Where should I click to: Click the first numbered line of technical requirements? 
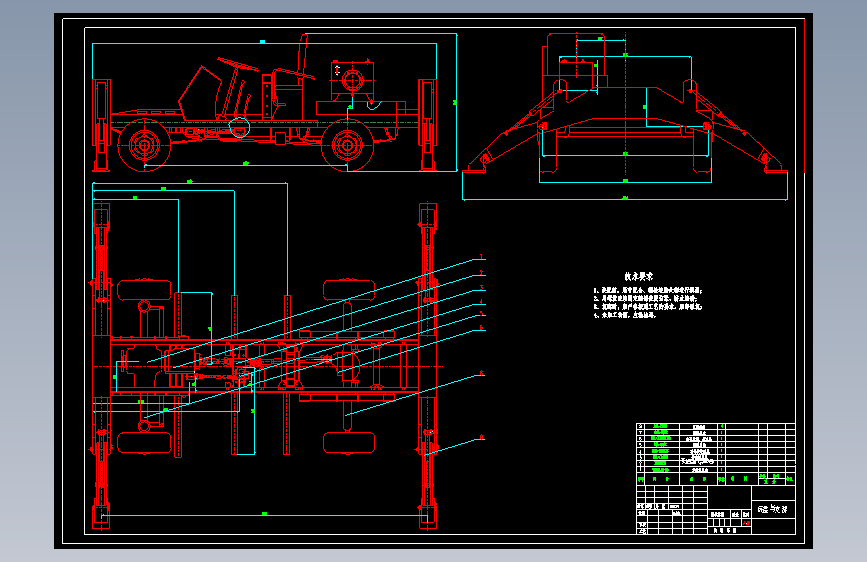point(648,290)
